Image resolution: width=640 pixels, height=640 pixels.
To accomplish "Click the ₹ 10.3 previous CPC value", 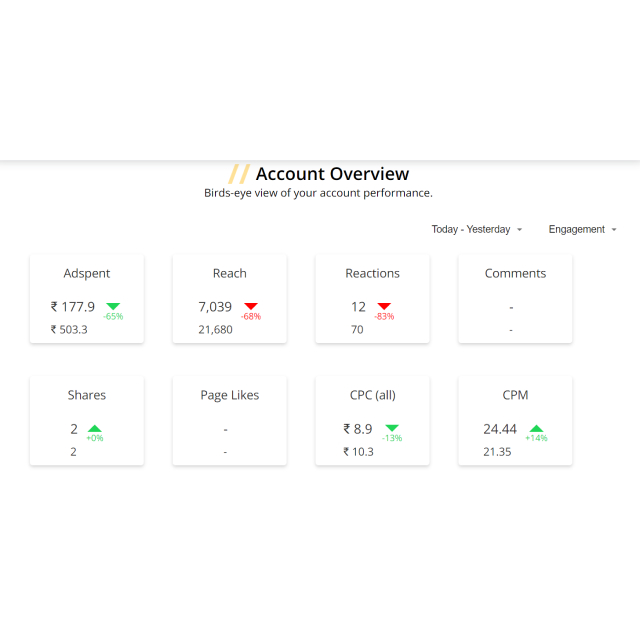I will point(358,452).
